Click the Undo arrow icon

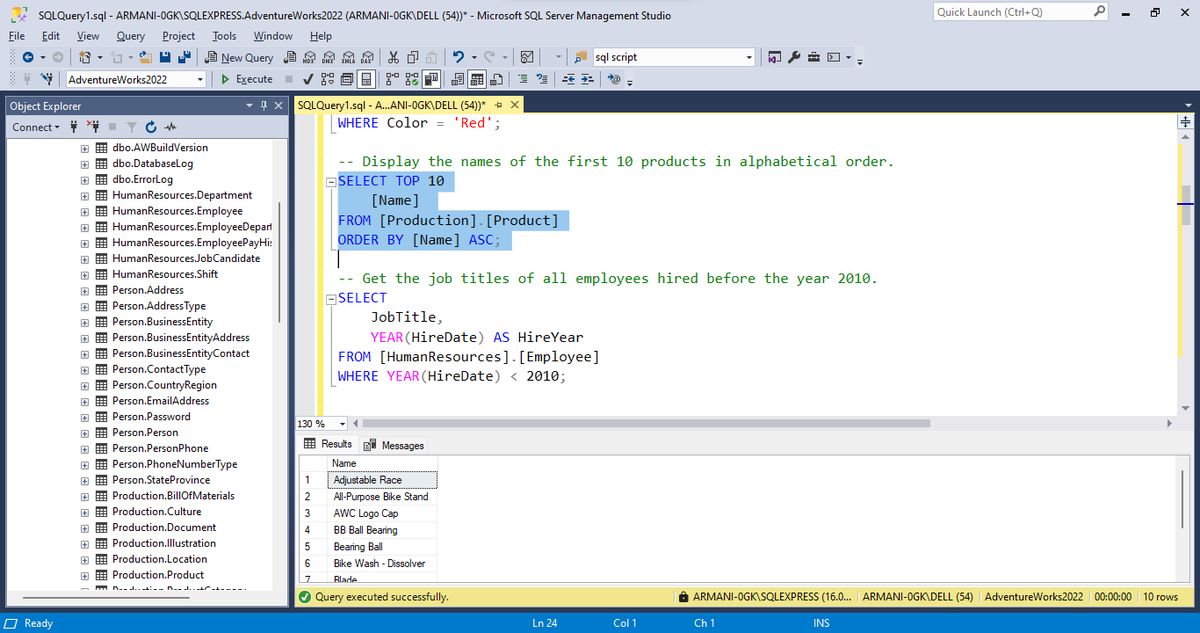pyautogui.click(x=458, y=57)
